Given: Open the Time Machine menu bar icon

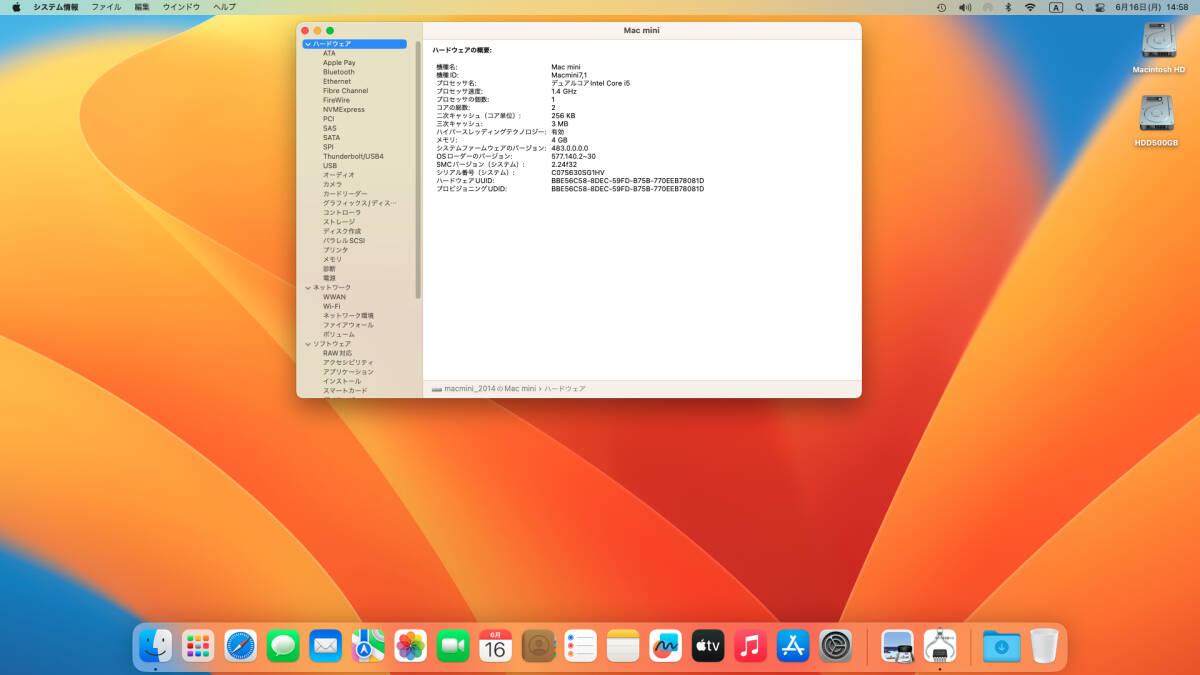Looking at the screenshot, I should [x=941, y=7].
